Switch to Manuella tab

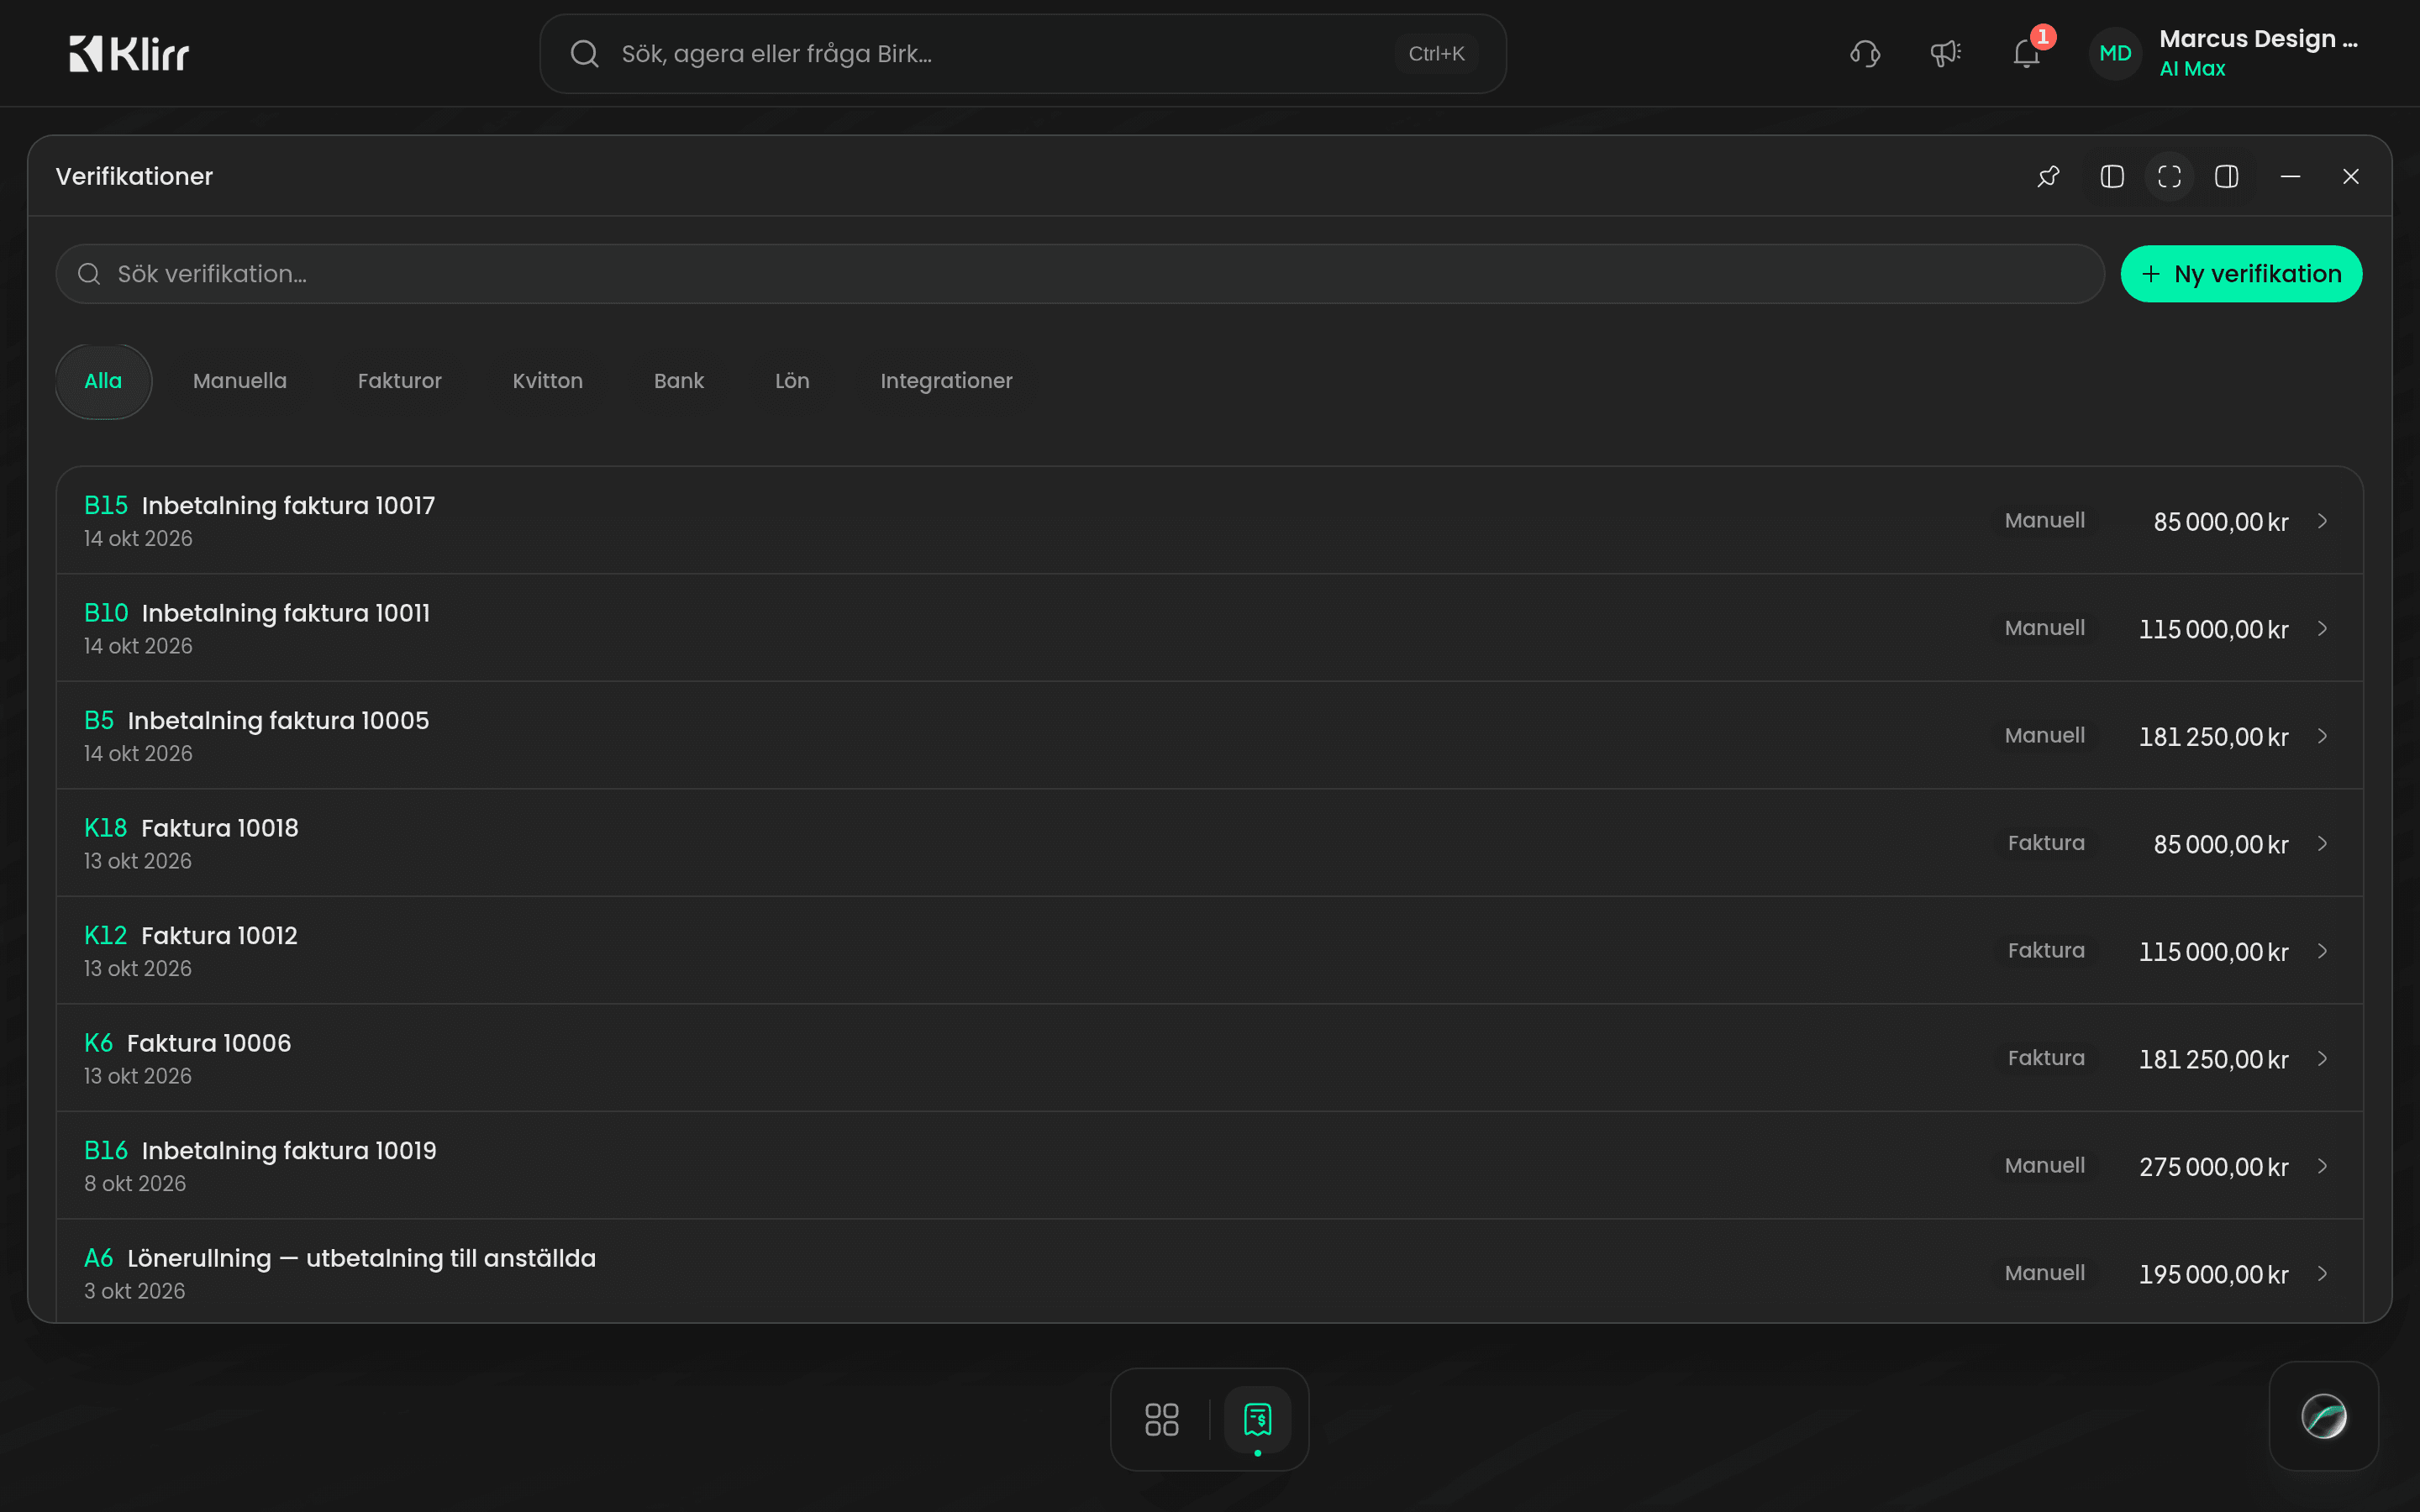coord(240,381)
